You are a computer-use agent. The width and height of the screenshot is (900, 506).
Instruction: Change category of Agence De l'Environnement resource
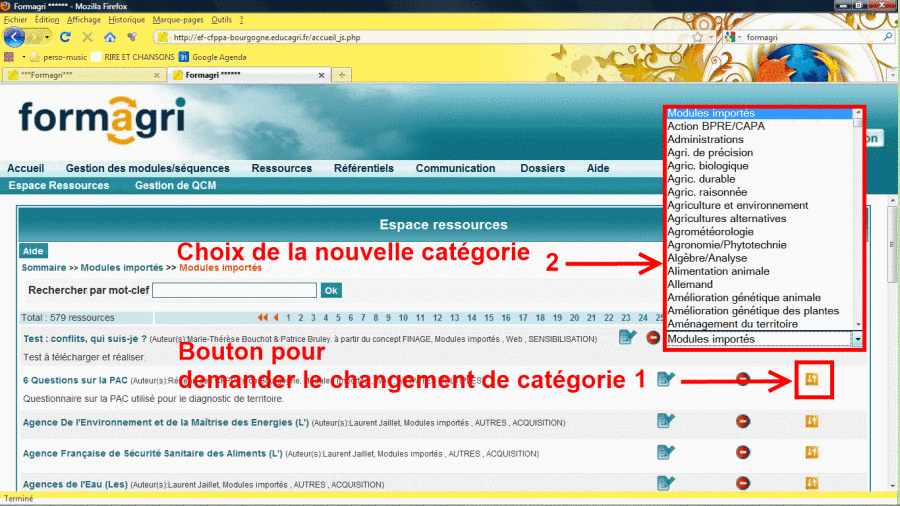(x=812, y=422)
